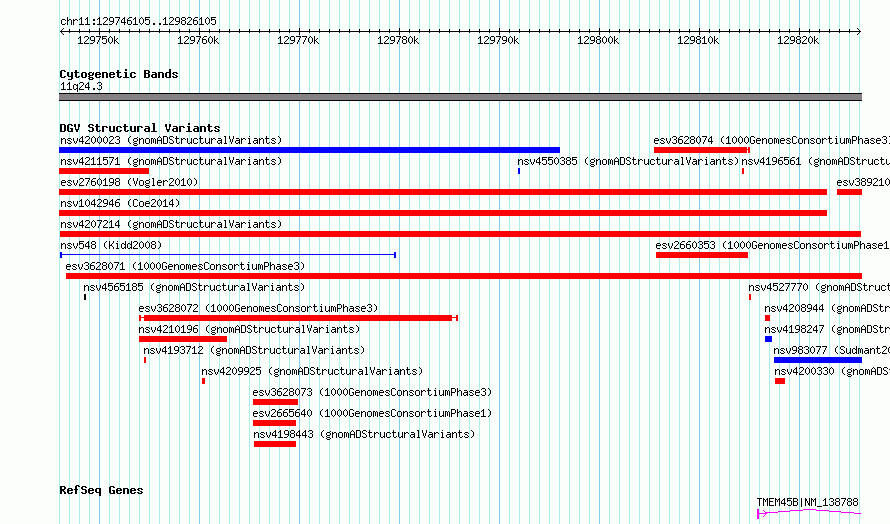The width and height of the screenshot is (890, 524).
Task: Select the red bar under esv3628073
Action: click(x=275, y=403)
